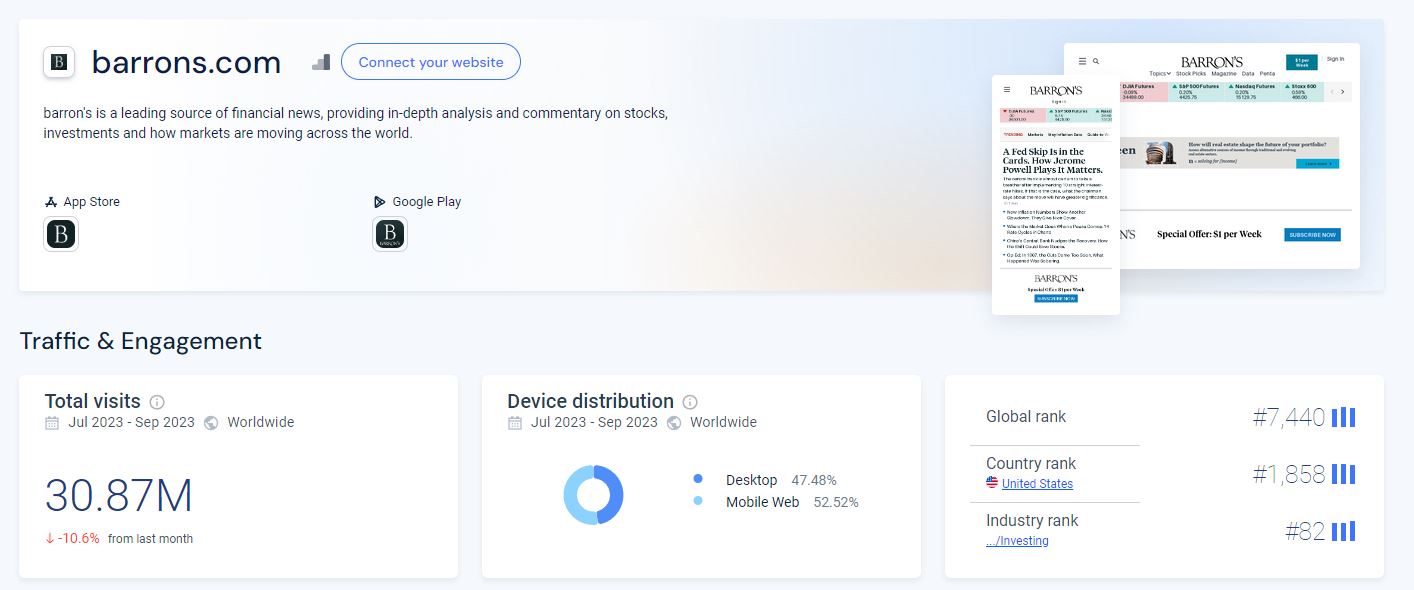
Task: Click calendar icon under Device distribution
Action: 515,423
